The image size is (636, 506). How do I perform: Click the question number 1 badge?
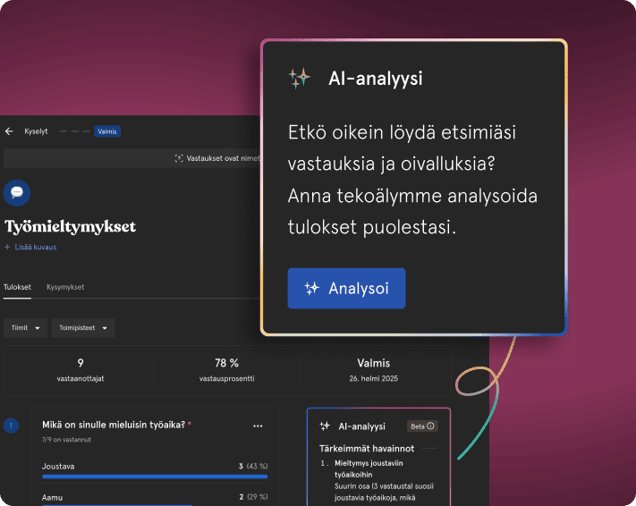pyautogui.click(x=11, y=426)
